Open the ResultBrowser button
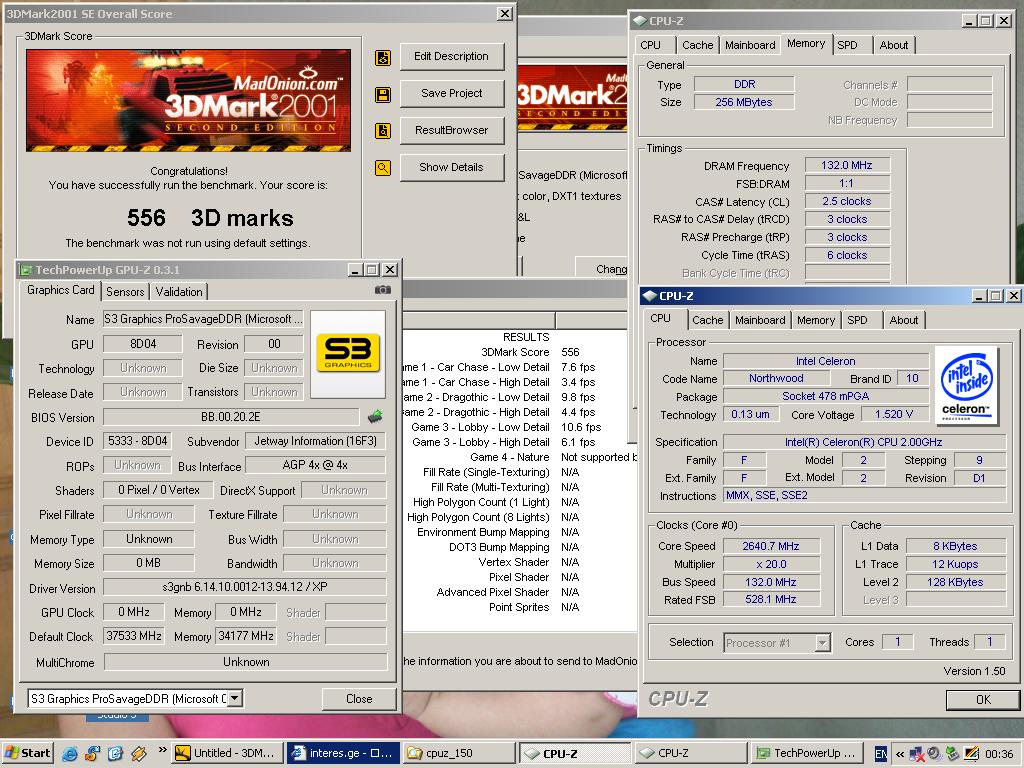 451,130
